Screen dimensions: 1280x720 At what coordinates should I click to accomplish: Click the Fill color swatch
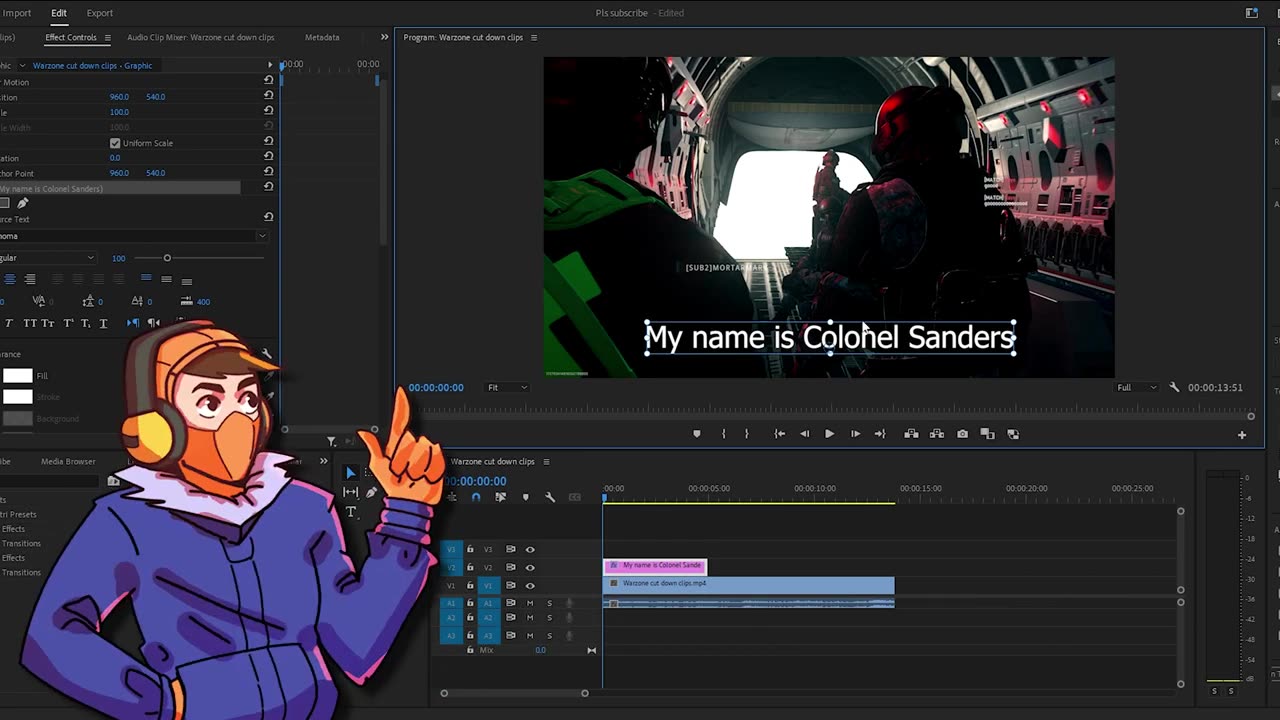pyautogui.click(x=18, y=376)
